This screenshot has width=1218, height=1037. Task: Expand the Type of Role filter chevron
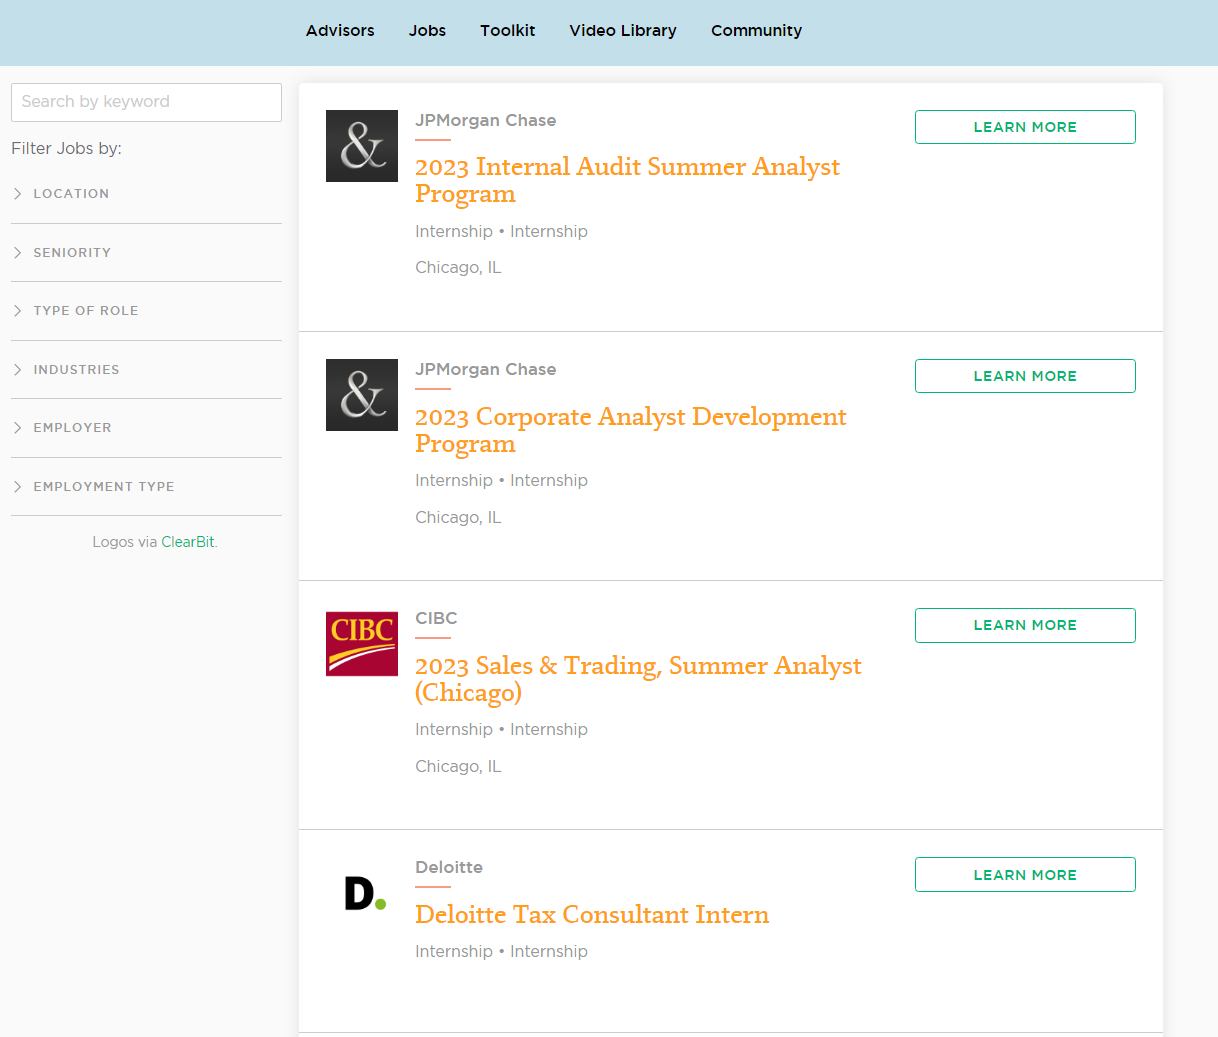pyautogui.click(x=17, y=311)
